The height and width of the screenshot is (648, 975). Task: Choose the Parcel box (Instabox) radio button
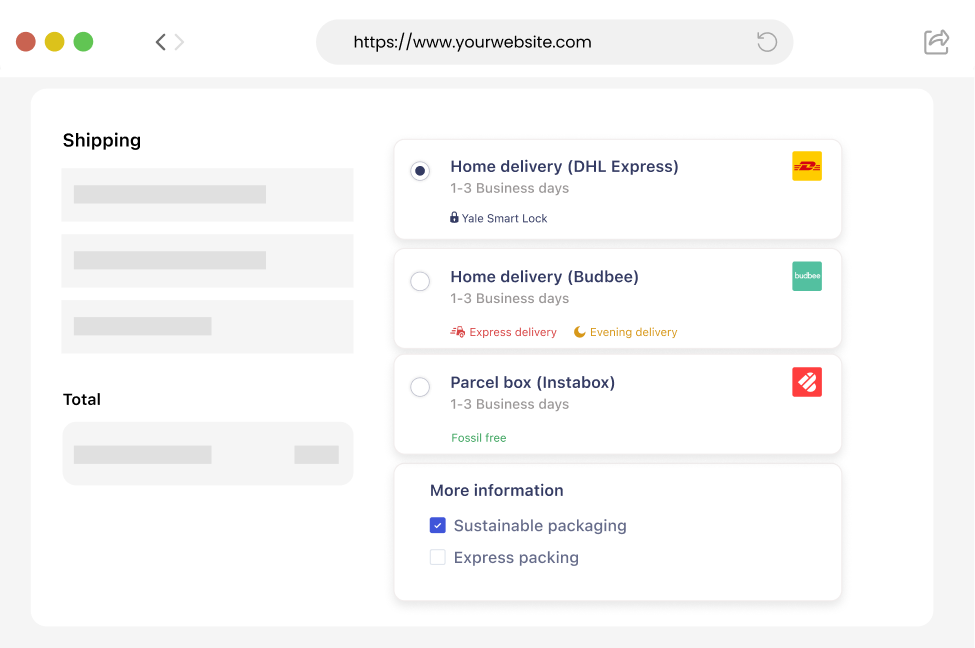click(420, 387)
